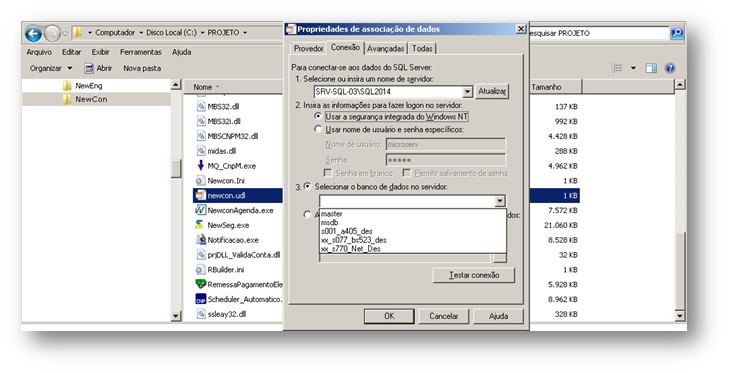Screen dimensions: 729x373
Task: Check Permitir salvamento de senha checkbox
Action: tap(407, 173)
